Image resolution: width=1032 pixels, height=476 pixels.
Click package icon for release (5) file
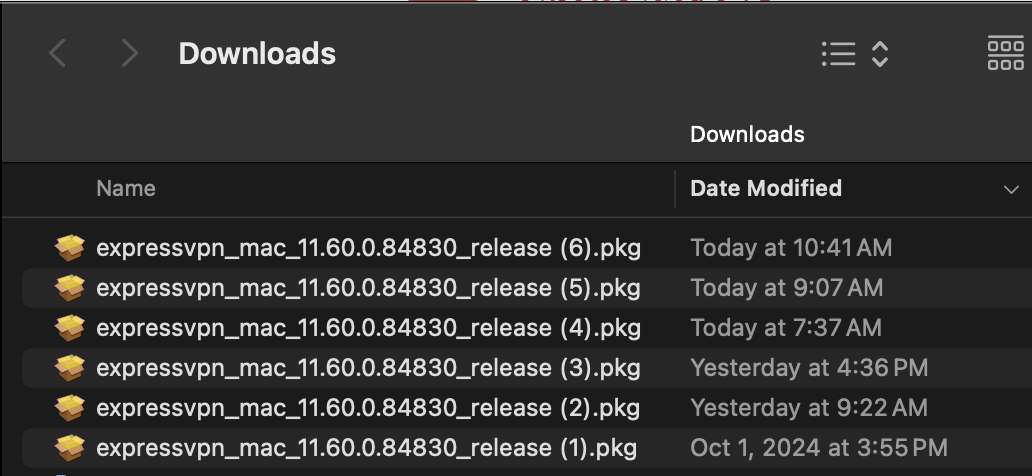tap(69, 287)
